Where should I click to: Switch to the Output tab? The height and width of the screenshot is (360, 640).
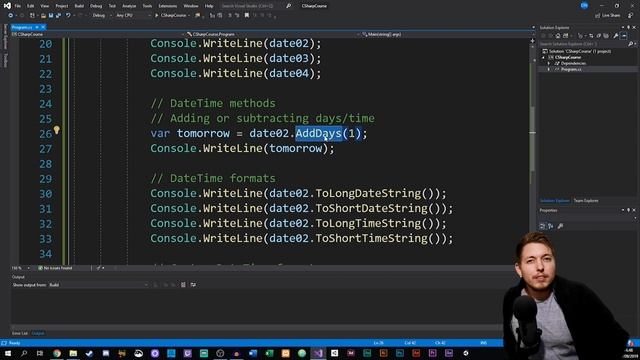coord(38,333)
